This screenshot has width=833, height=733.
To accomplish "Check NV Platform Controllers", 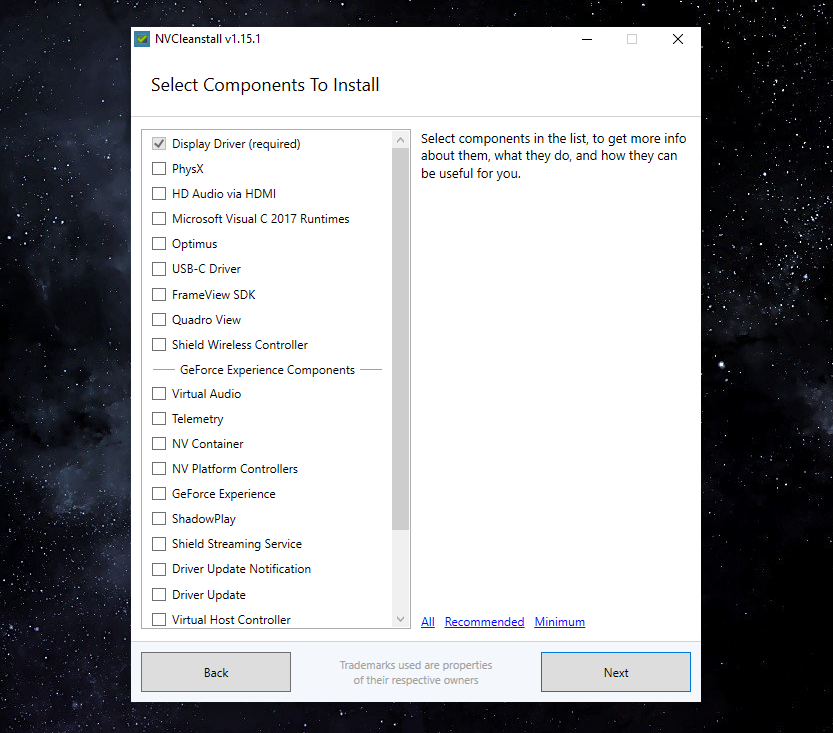I will click(159, 468).
